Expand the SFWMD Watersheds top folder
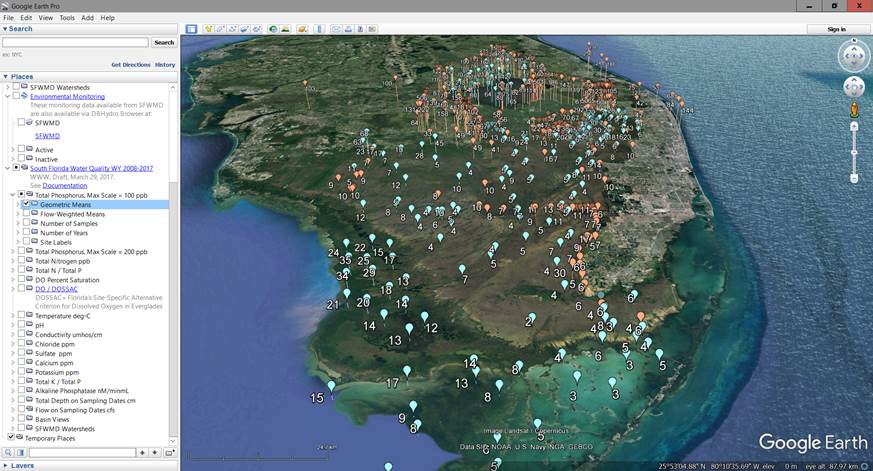This screenshot has width=873, height=471. (8, 87)
